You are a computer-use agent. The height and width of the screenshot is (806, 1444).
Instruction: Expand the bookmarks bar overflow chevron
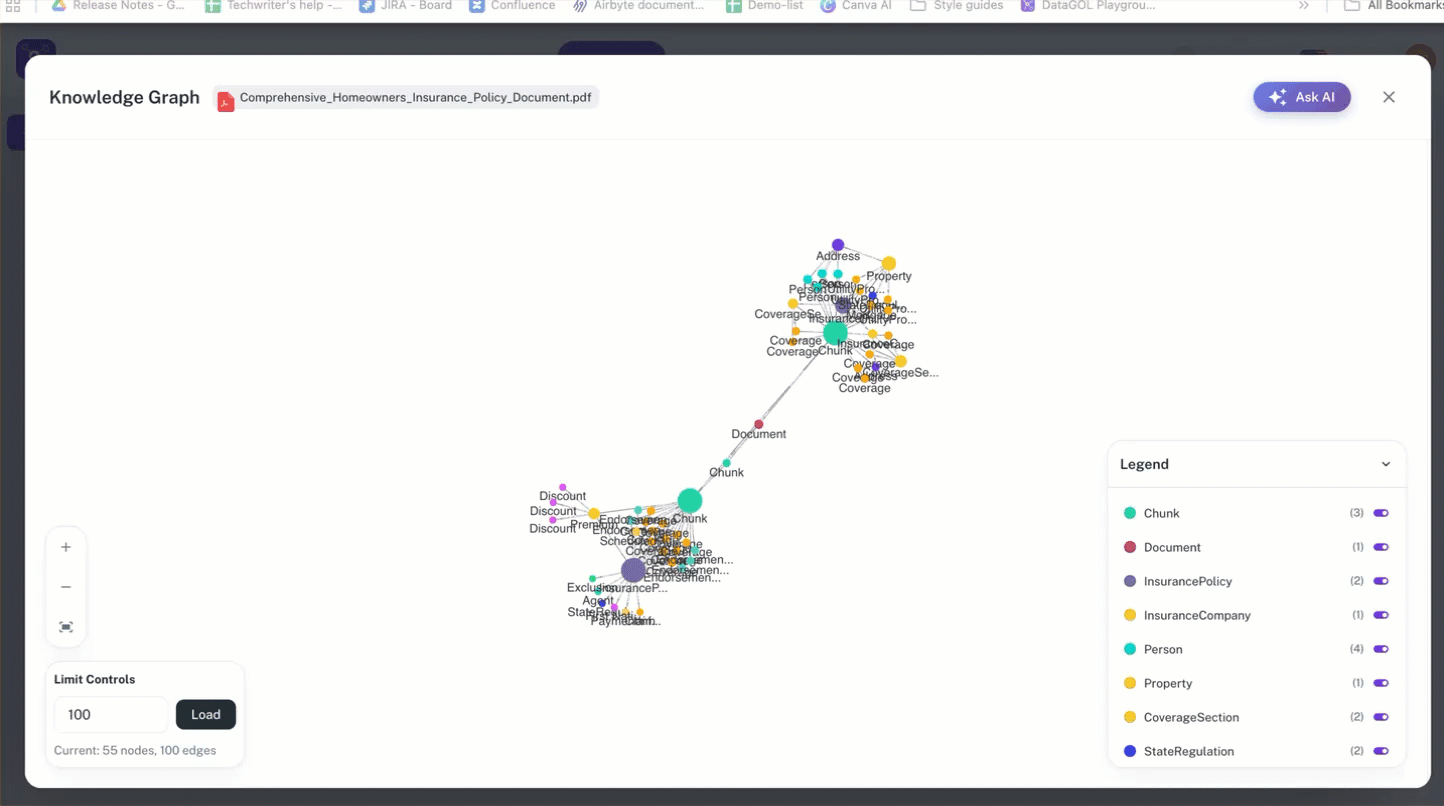point(1304,6)
